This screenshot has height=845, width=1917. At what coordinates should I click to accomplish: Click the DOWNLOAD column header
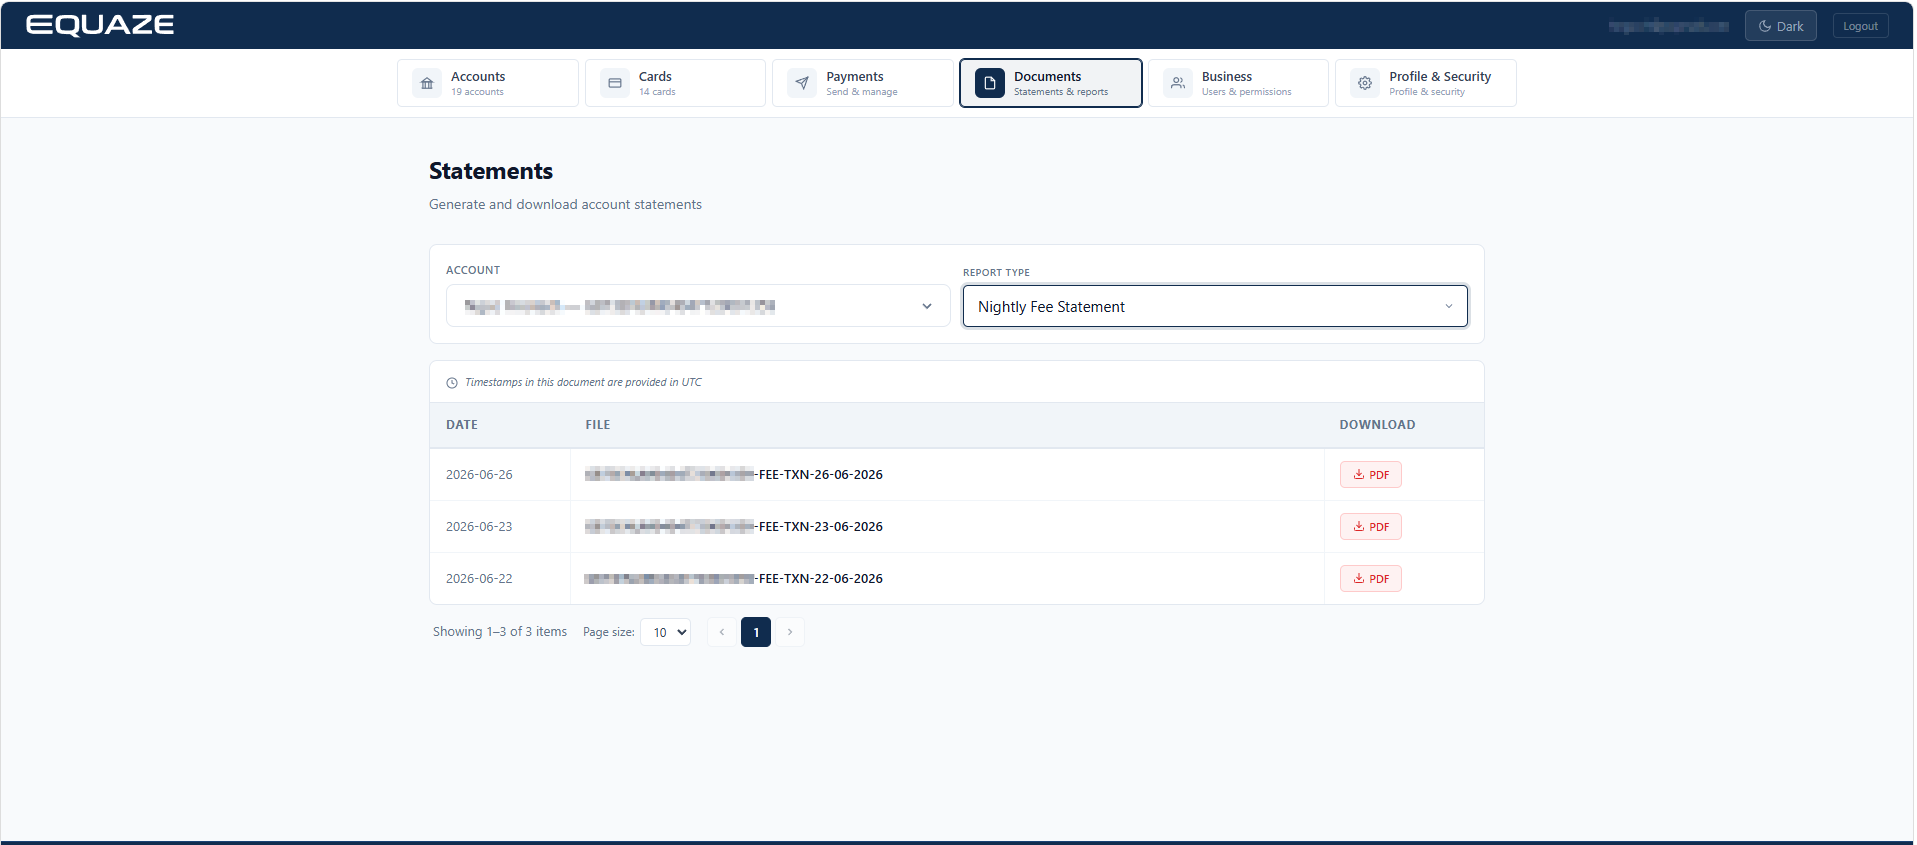pyautogui.click(x=1377, y=425)
